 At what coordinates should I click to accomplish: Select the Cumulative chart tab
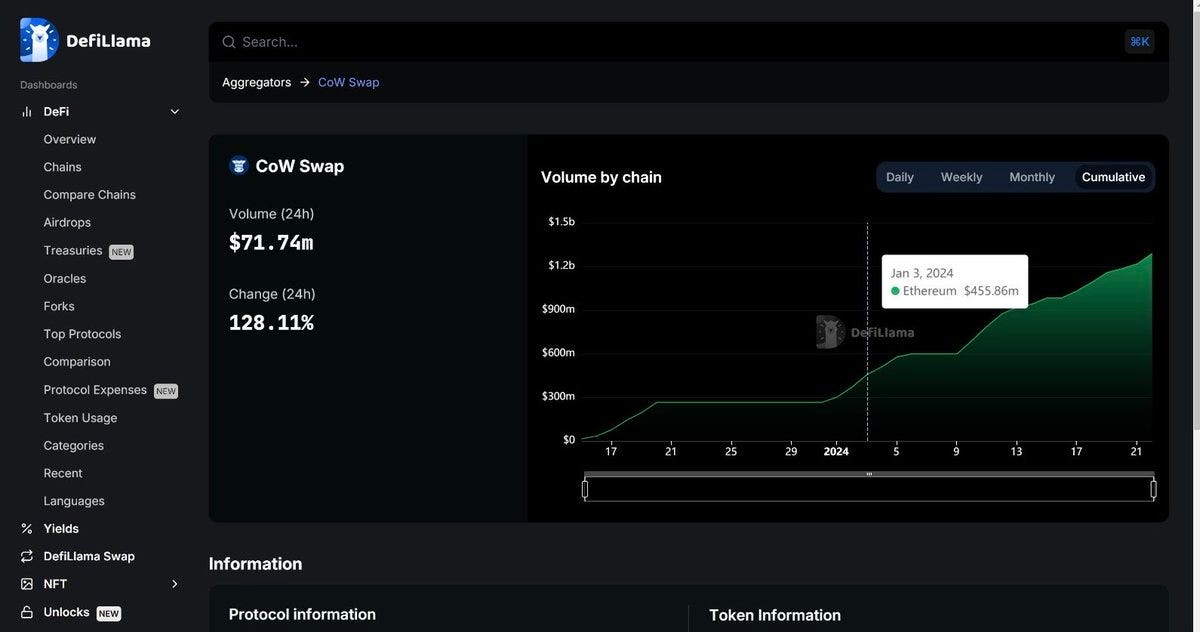[x=1114, y=177]
